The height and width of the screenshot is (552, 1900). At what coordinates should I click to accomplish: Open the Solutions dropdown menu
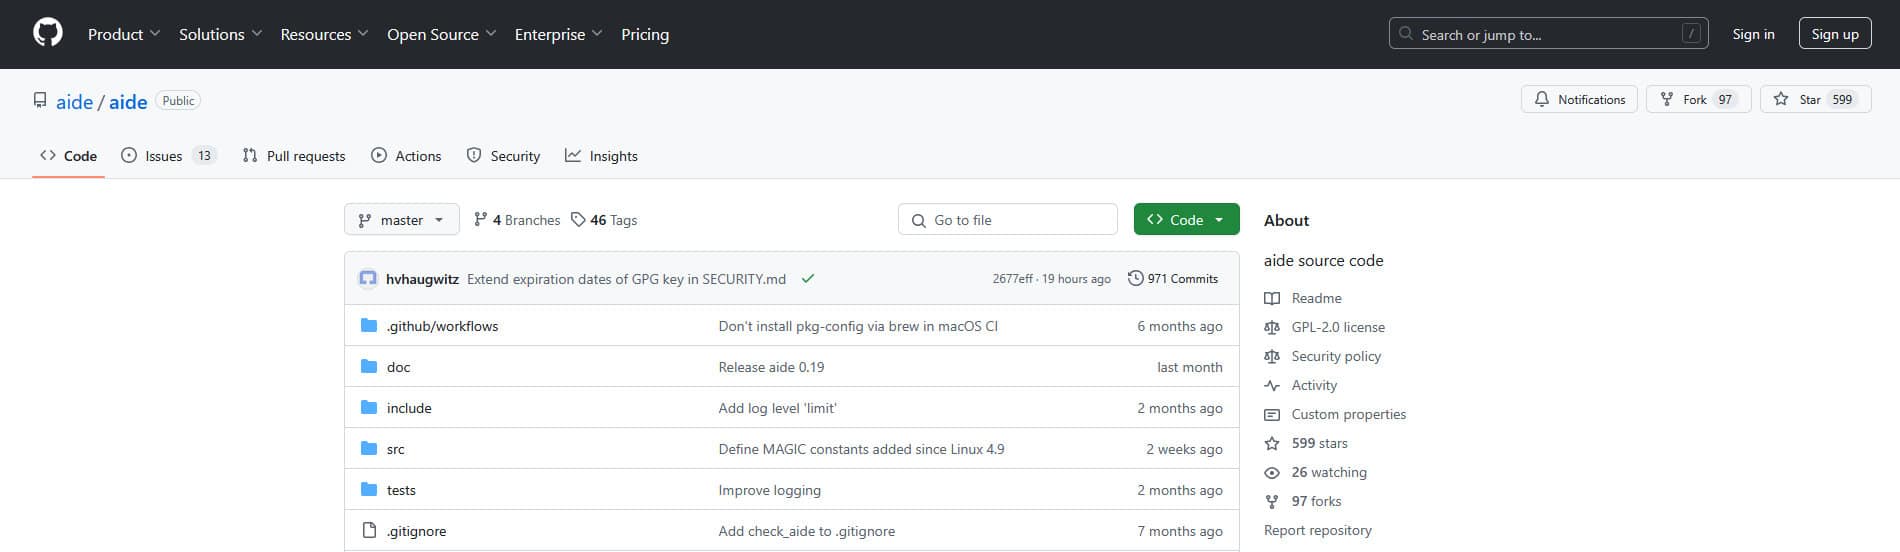(x=220, y=34)
